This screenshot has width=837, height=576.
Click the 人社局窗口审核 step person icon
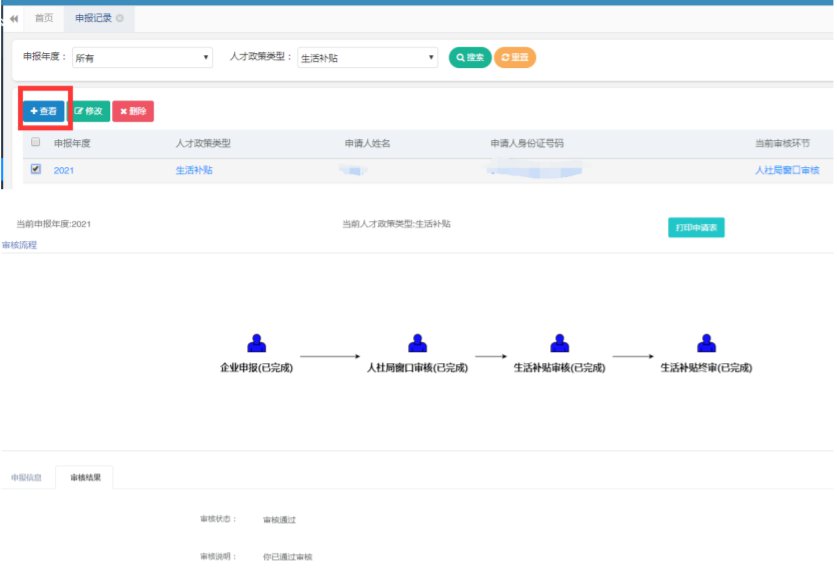point(418,344)
